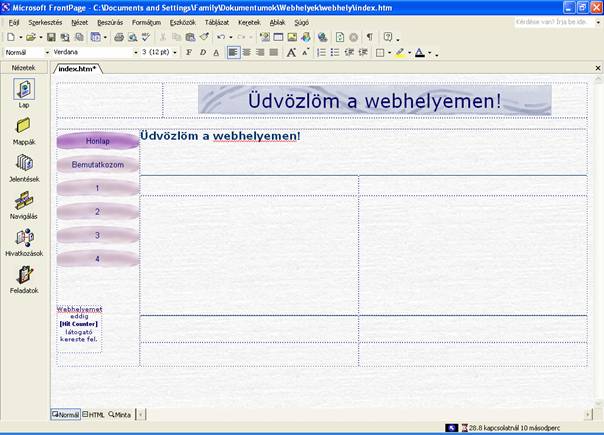
Task: Open the font color picker arrow
Action: coord(431,52)
